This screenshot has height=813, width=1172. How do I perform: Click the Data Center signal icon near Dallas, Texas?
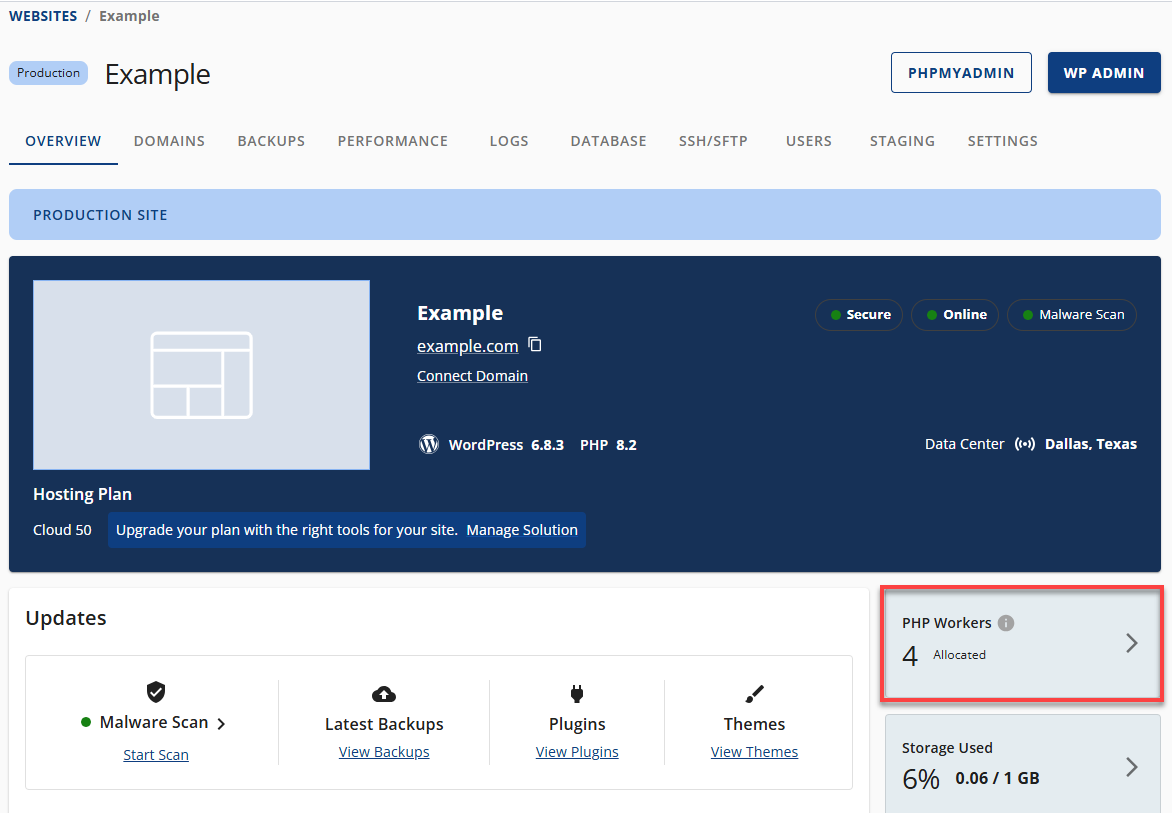[1025, 443]
